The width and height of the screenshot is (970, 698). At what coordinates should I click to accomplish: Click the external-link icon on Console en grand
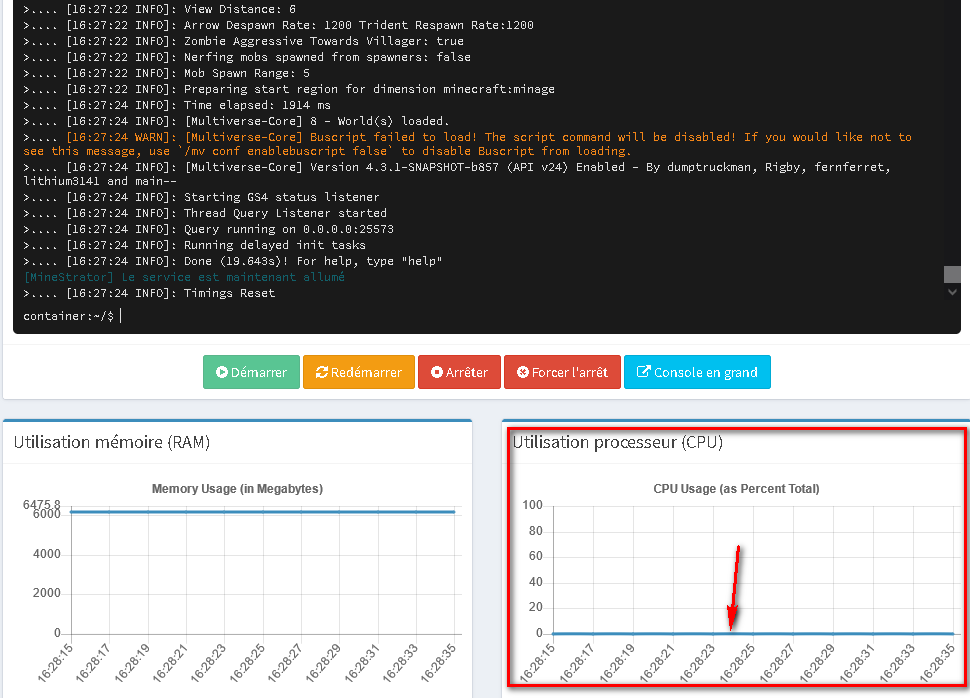tap(643, 371)
